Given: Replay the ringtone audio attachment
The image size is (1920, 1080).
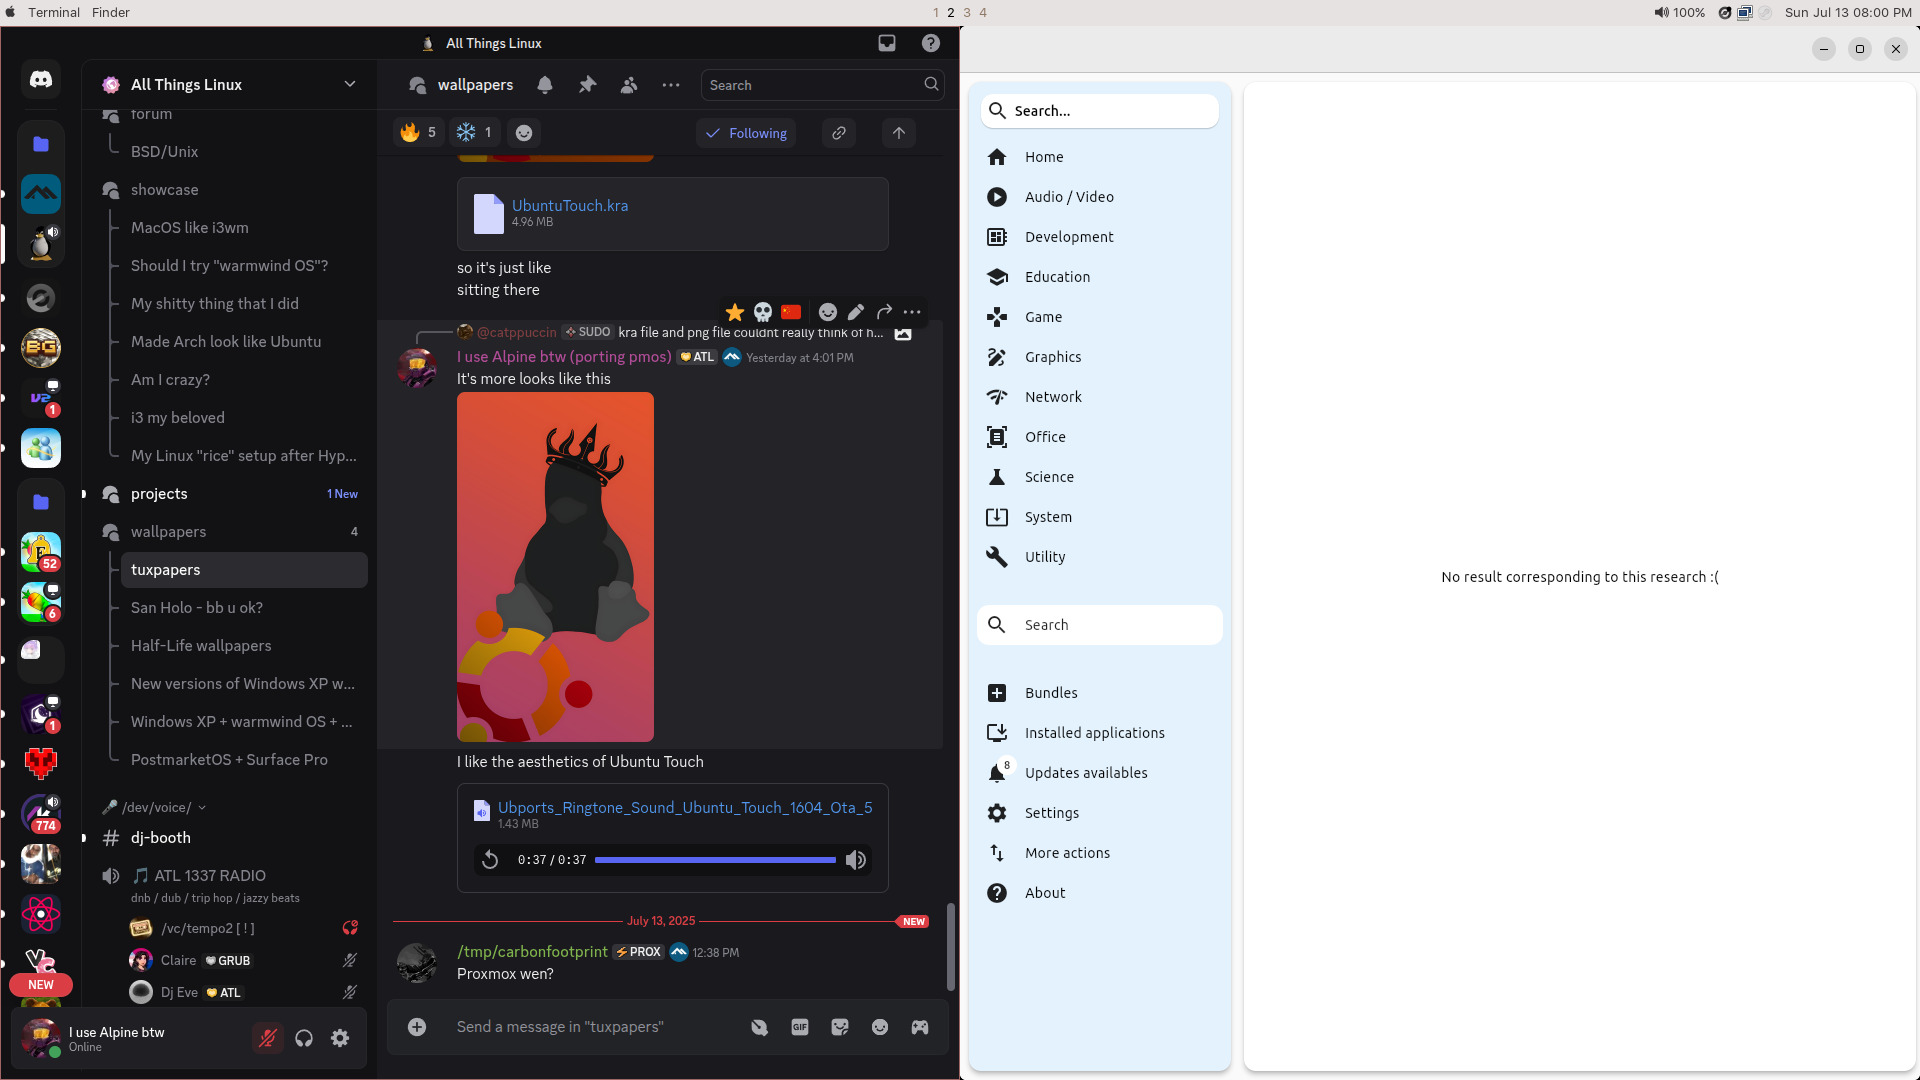Looking at the screenshot, I should (490, 860).
